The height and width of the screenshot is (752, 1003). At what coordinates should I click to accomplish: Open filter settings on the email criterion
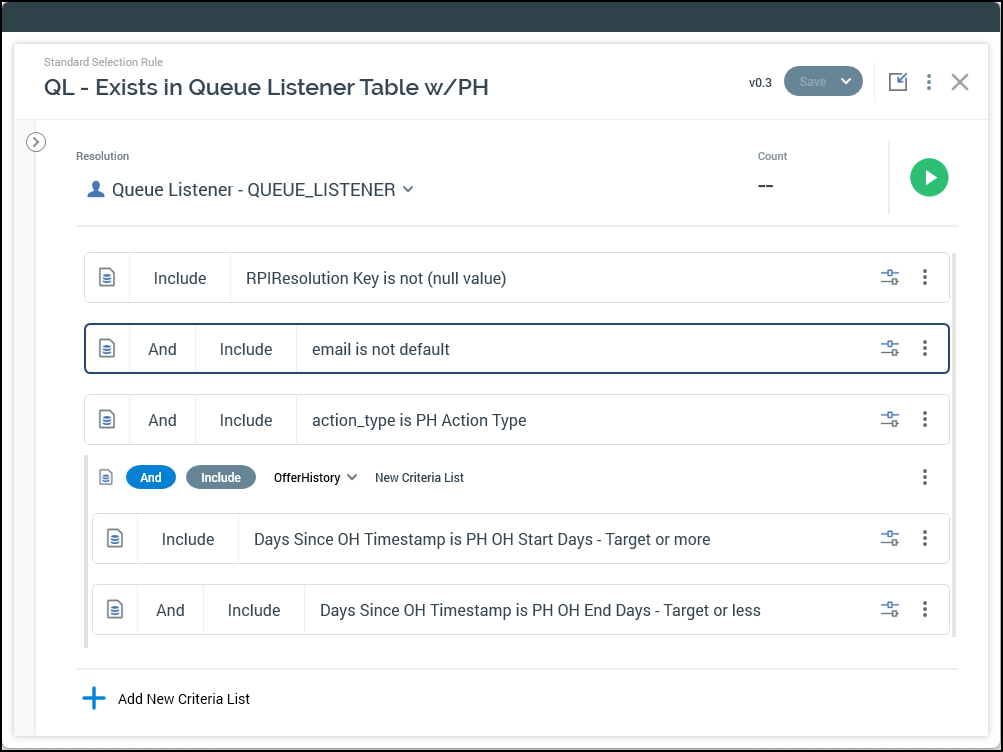point(889,348)
